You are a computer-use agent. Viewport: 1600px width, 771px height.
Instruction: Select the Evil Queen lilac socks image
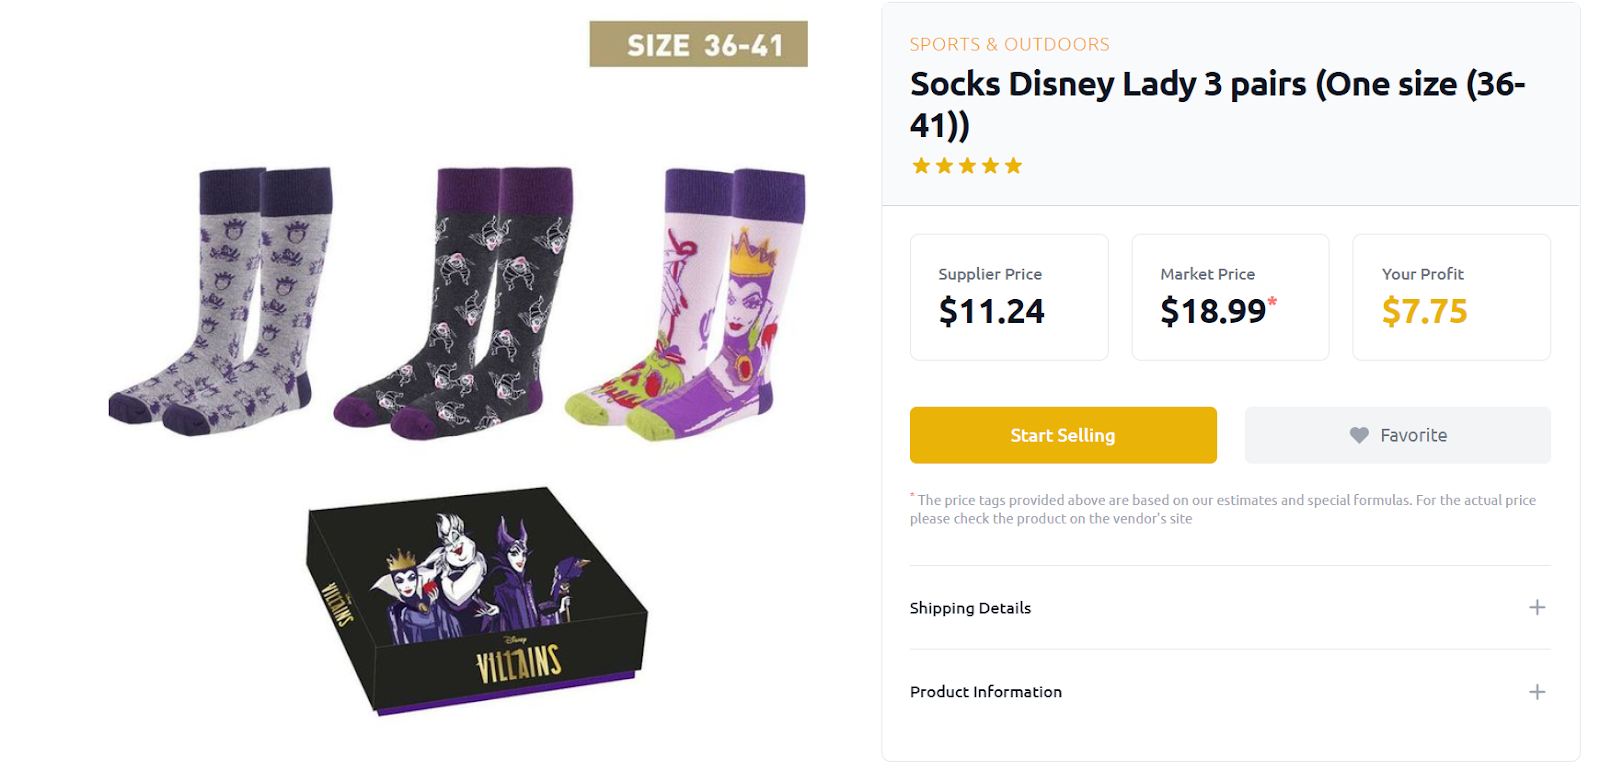point(690,300)
